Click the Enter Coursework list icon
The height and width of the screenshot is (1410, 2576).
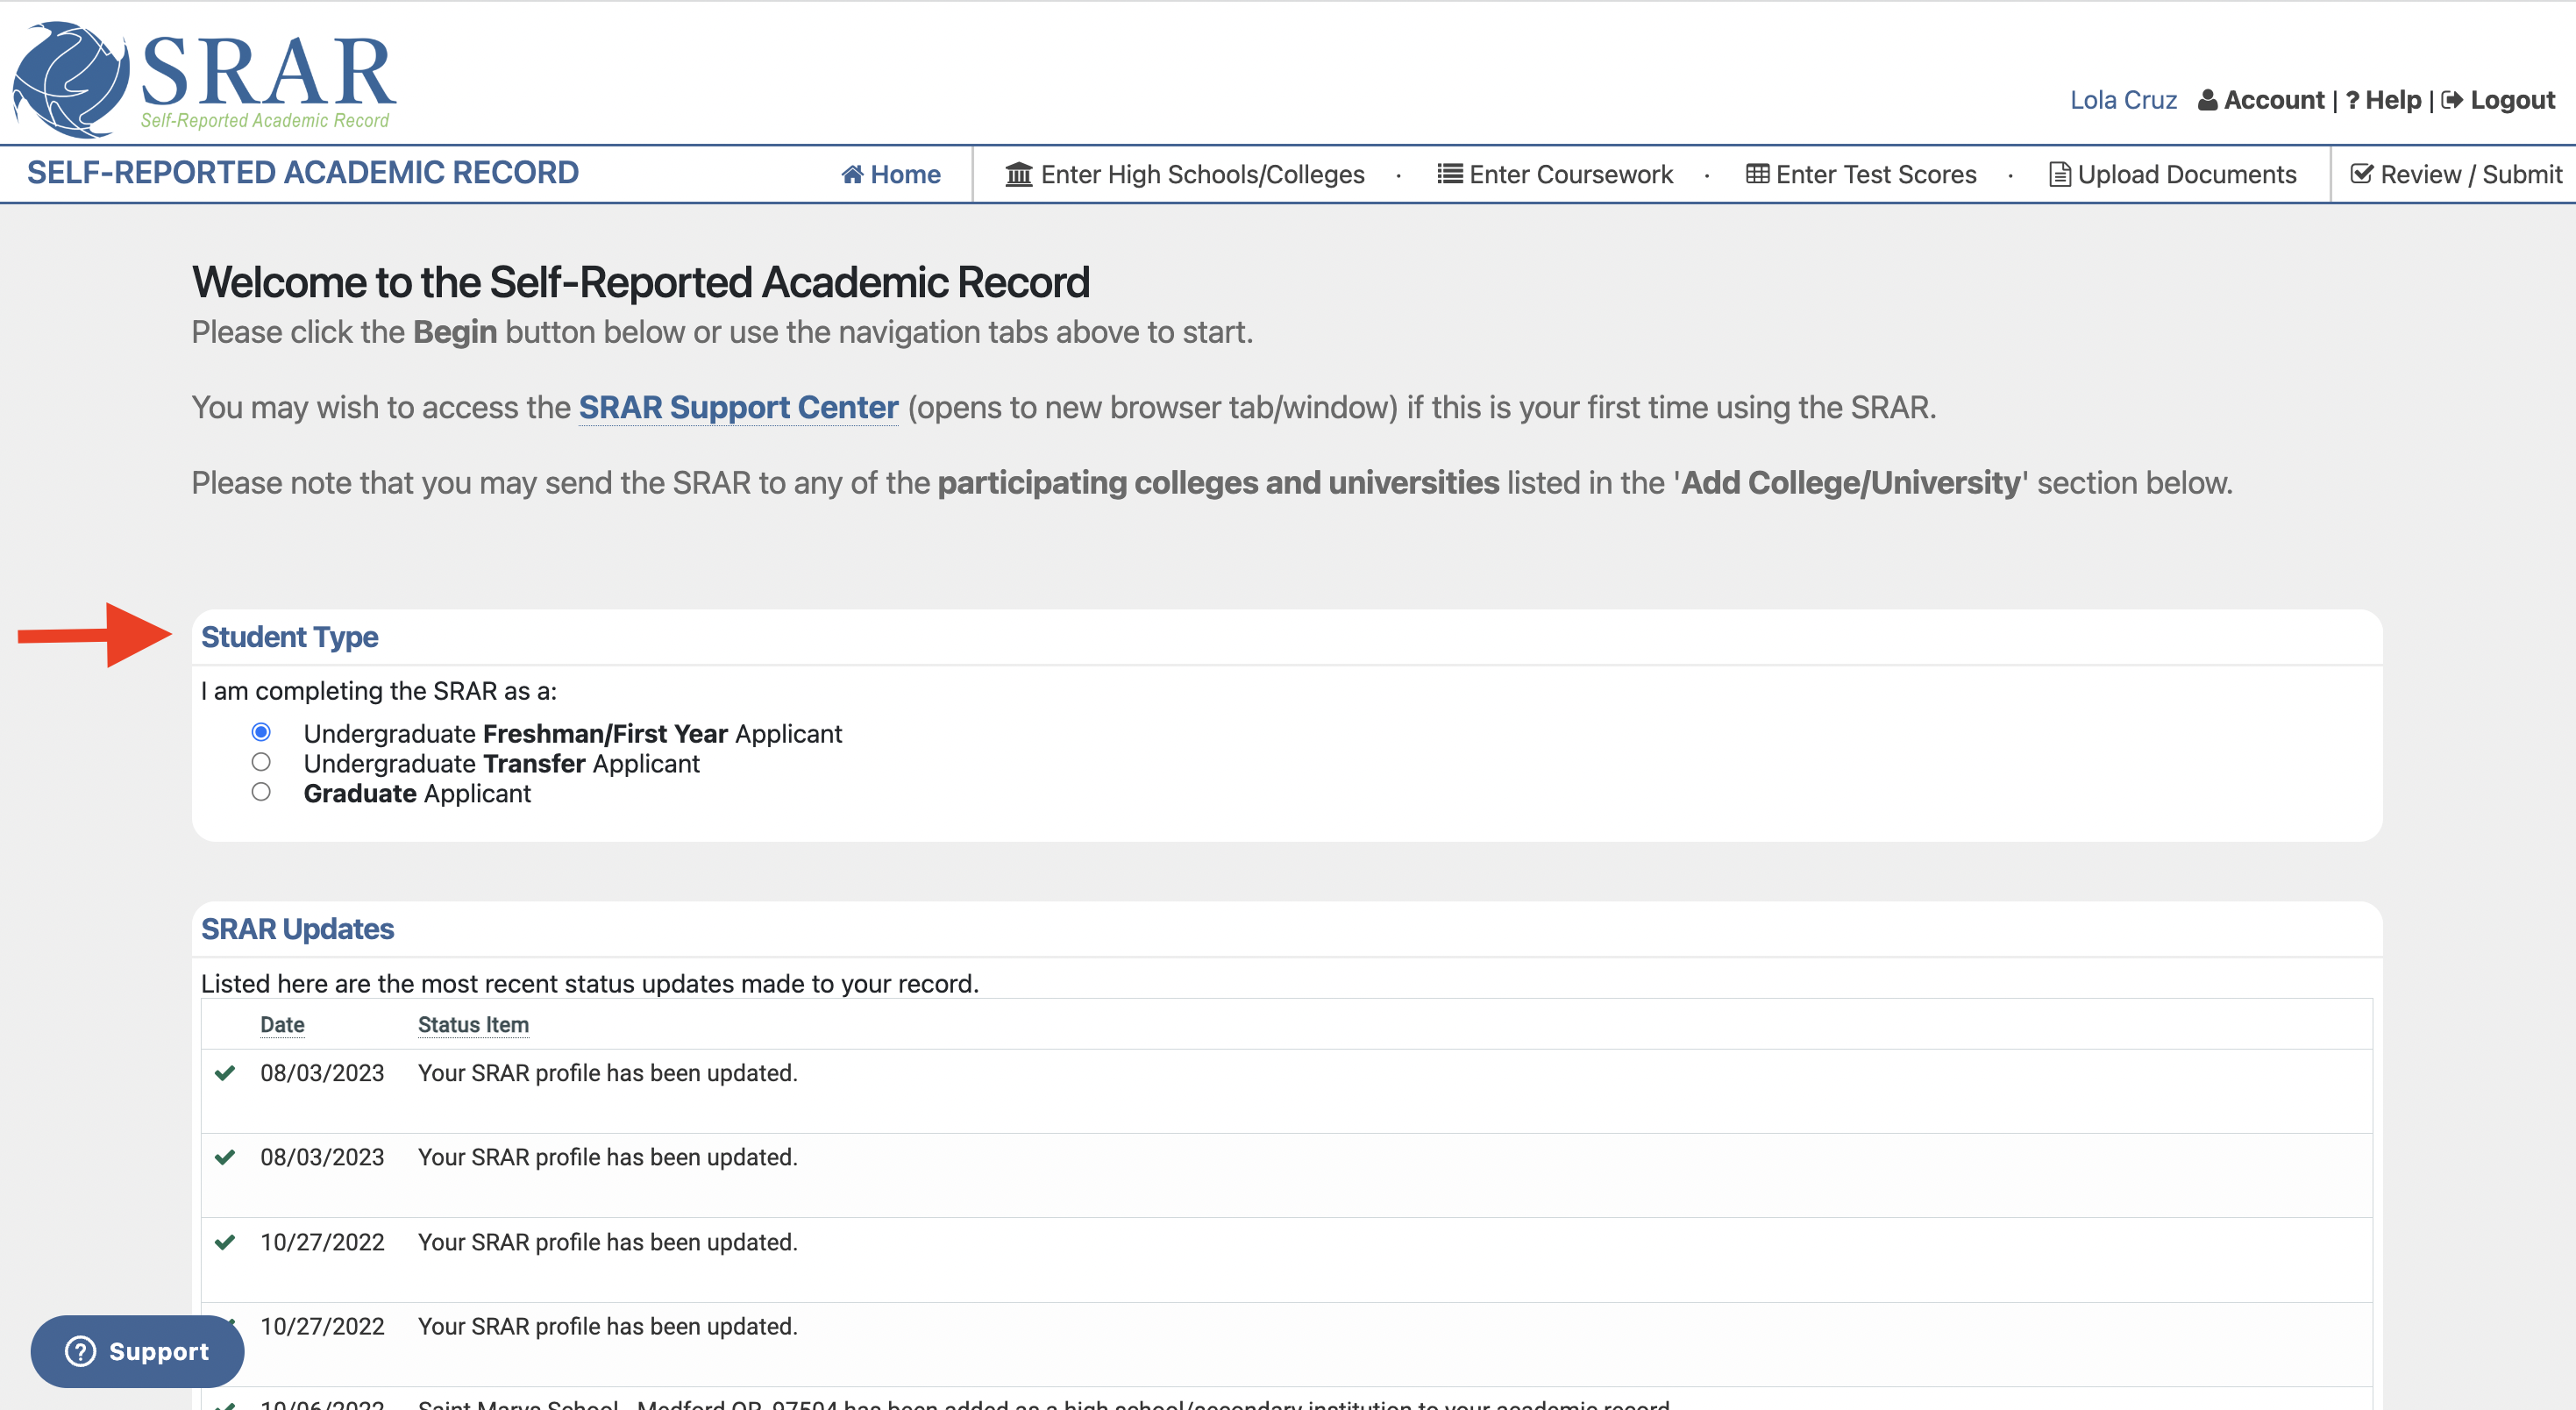(x=1449, y=174)
